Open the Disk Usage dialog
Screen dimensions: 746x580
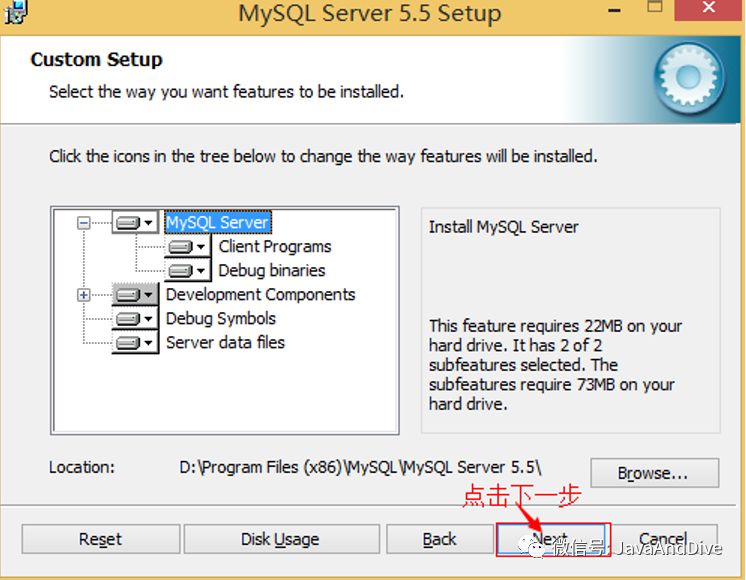(280, 539)
